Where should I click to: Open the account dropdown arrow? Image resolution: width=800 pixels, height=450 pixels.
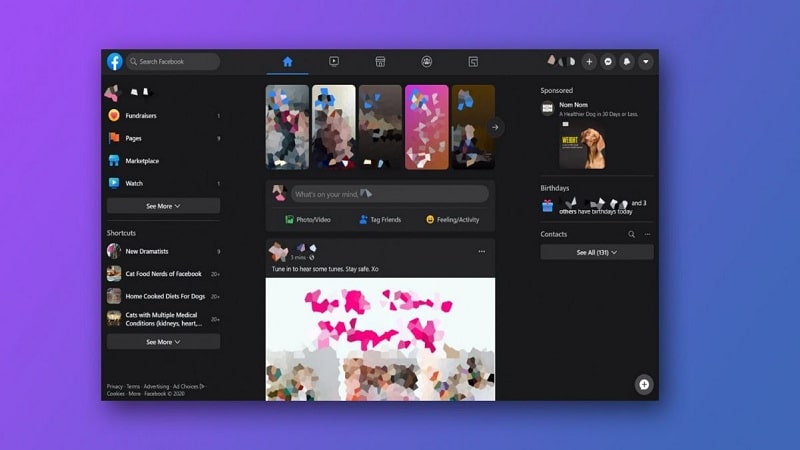646,61
